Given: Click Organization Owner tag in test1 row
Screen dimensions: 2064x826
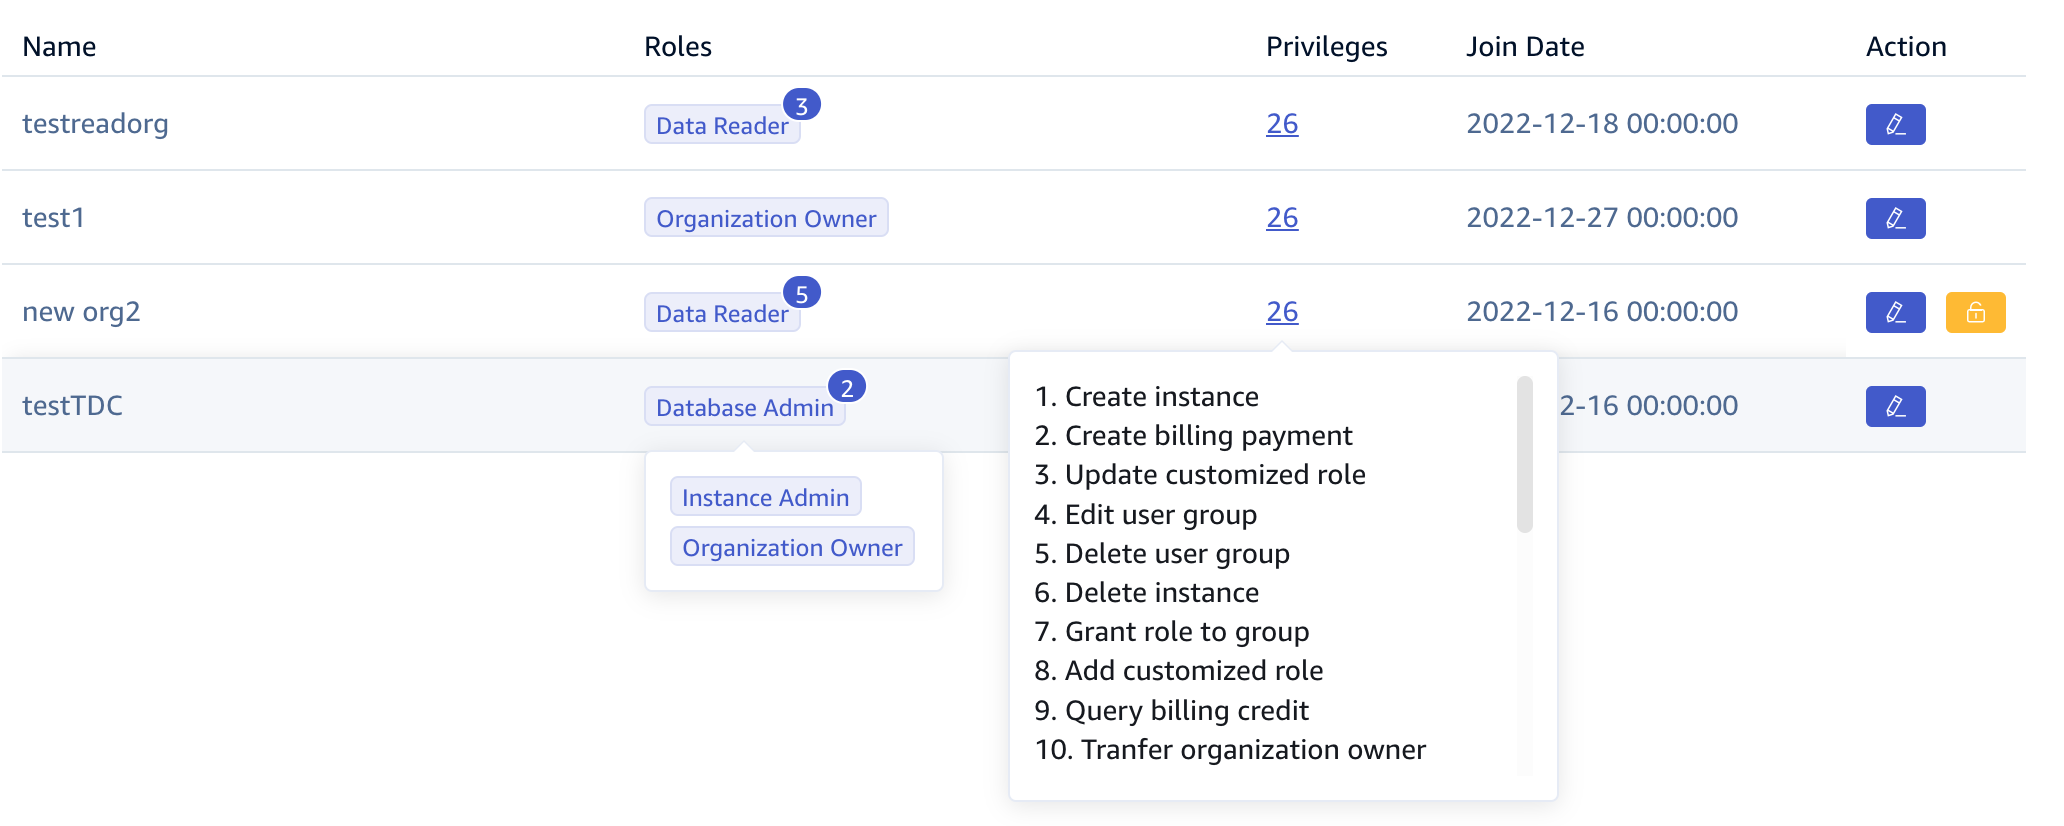Looking at the screenshot, I should pyautogui.click(x=765, y=218).
